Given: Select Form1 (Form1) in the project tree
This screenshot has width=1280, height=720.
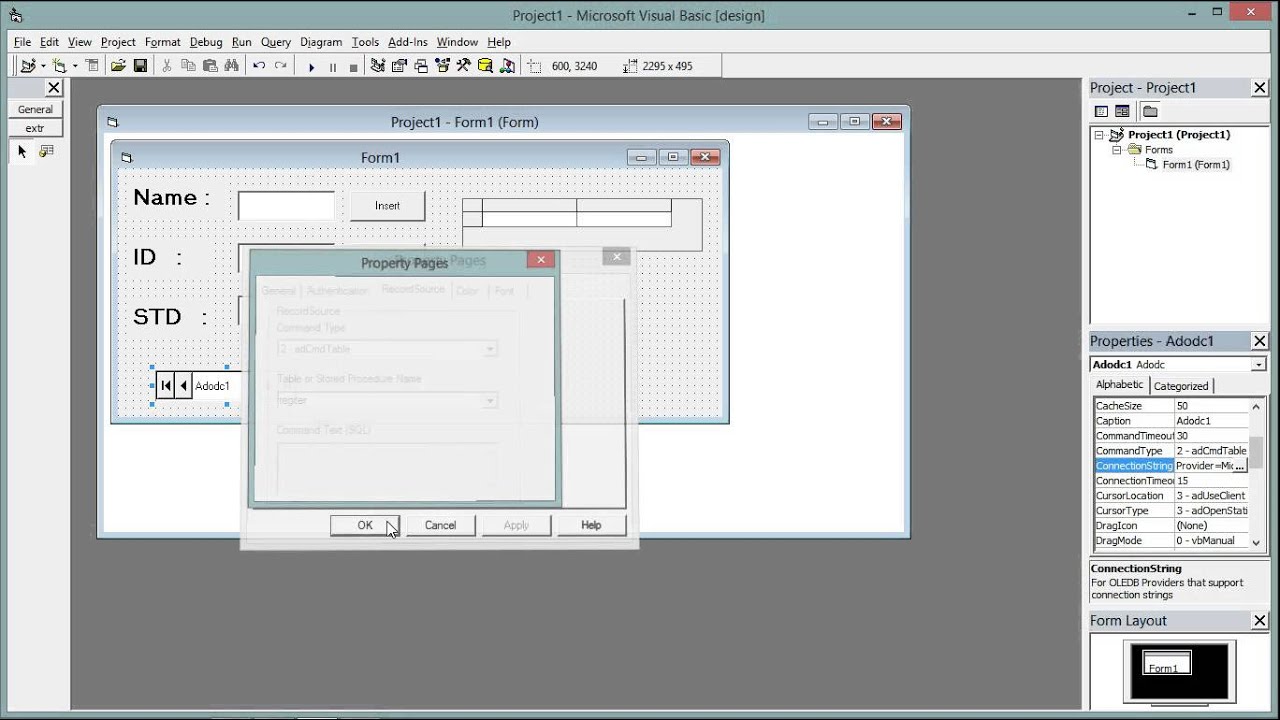Looking at the screenshot, I should click(1195, 165).
